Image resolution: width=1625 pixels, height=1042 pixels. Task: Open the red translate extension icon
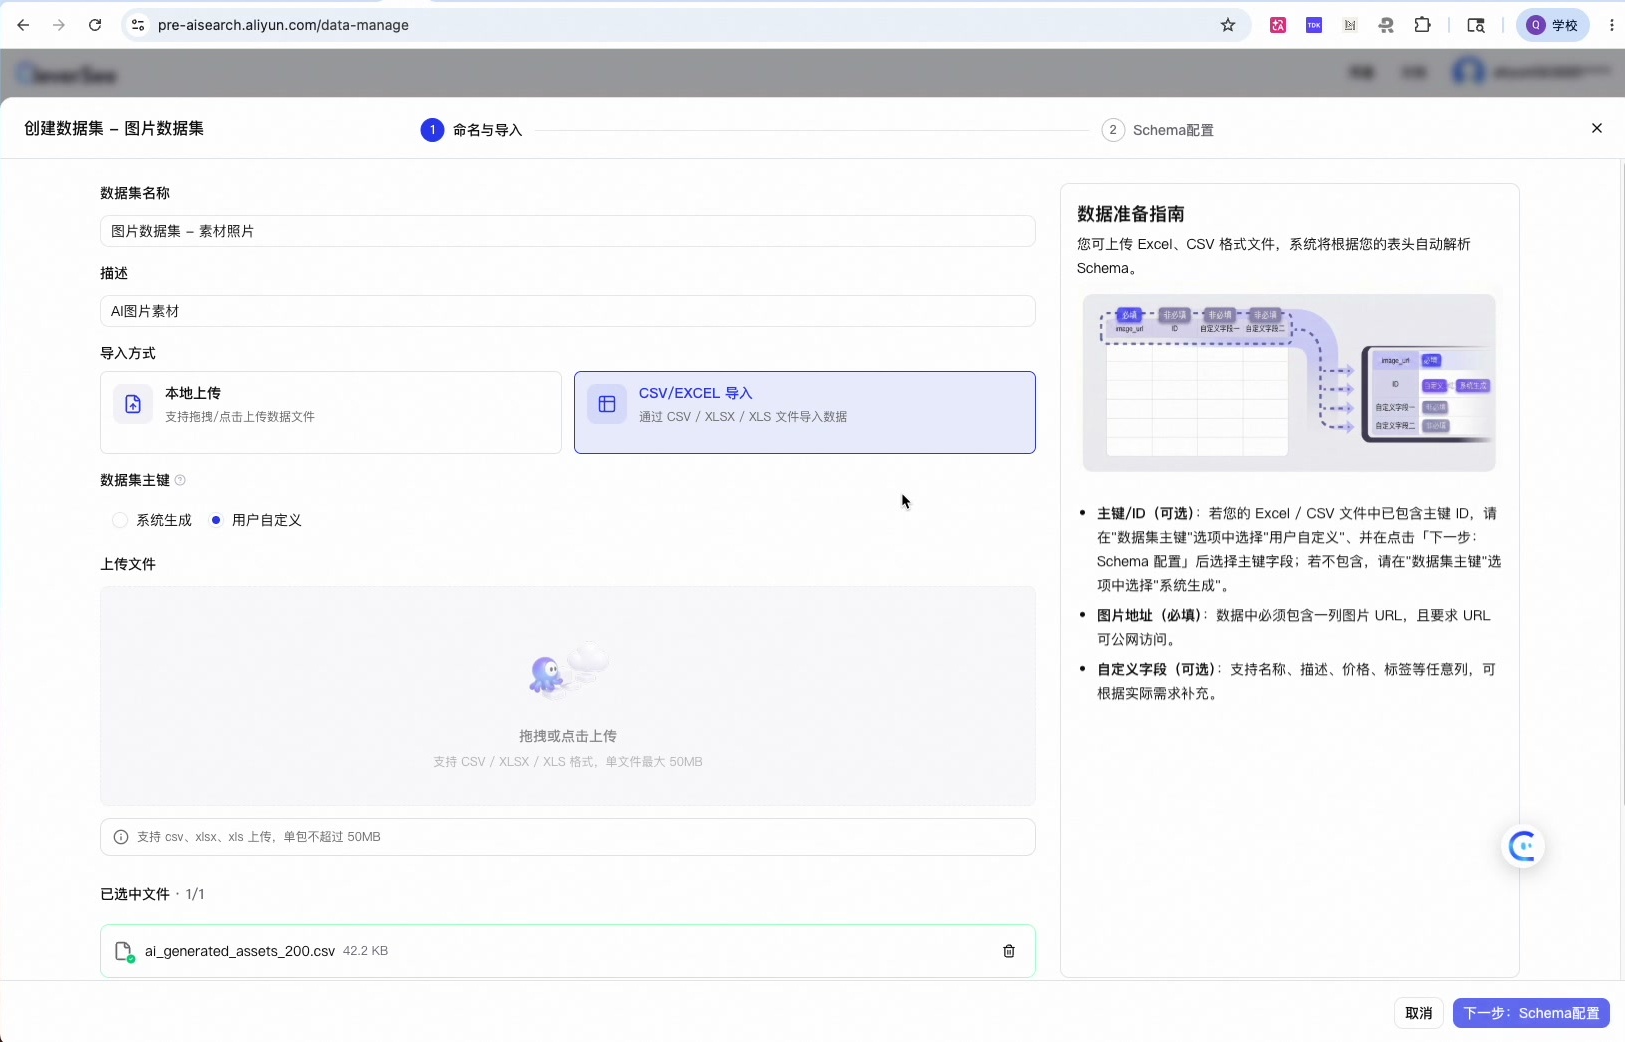(1278, 25)
